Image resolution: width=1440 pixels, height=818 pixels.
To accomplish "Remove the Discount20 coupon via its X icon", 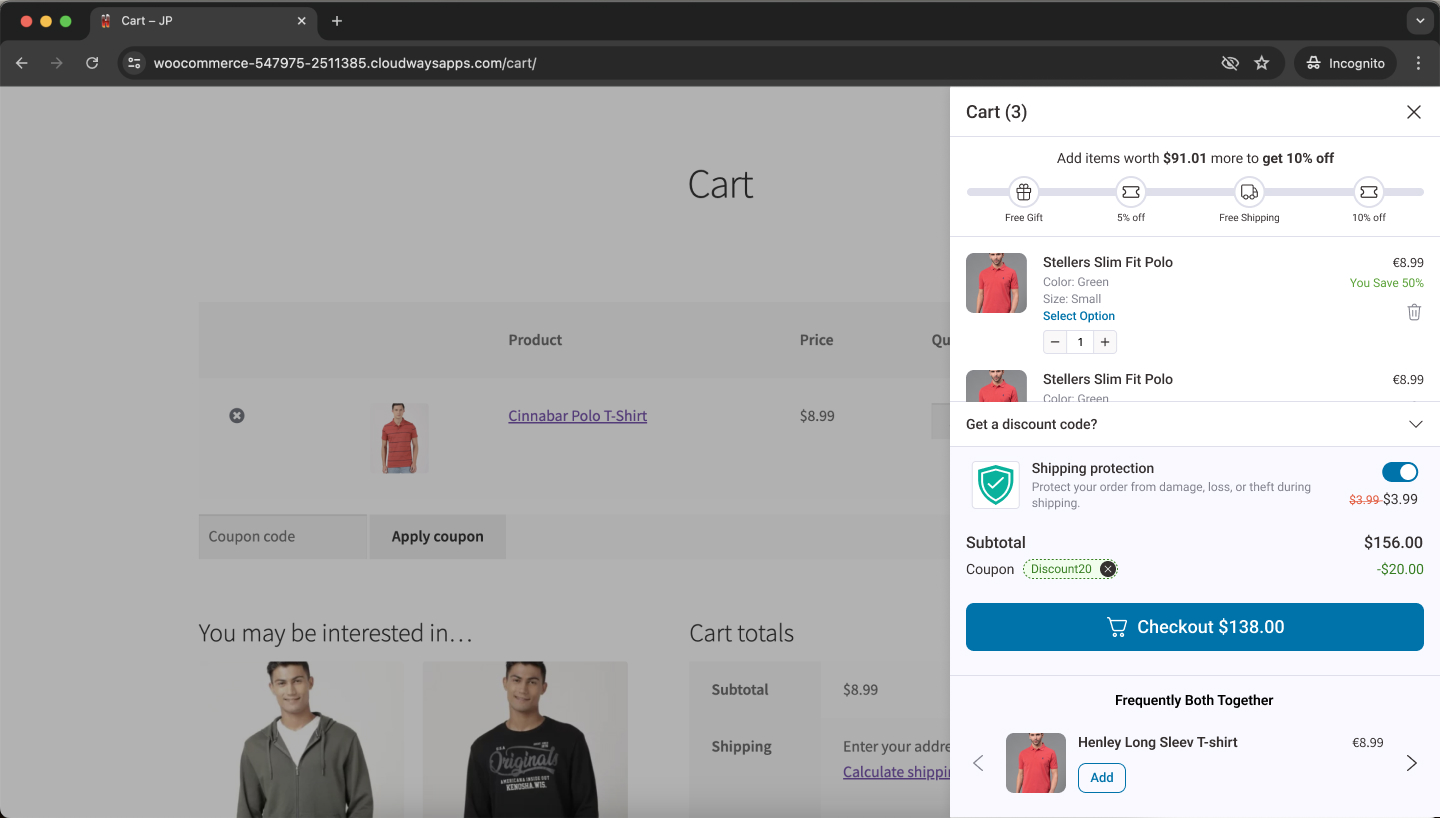I will pos(1107,568).
